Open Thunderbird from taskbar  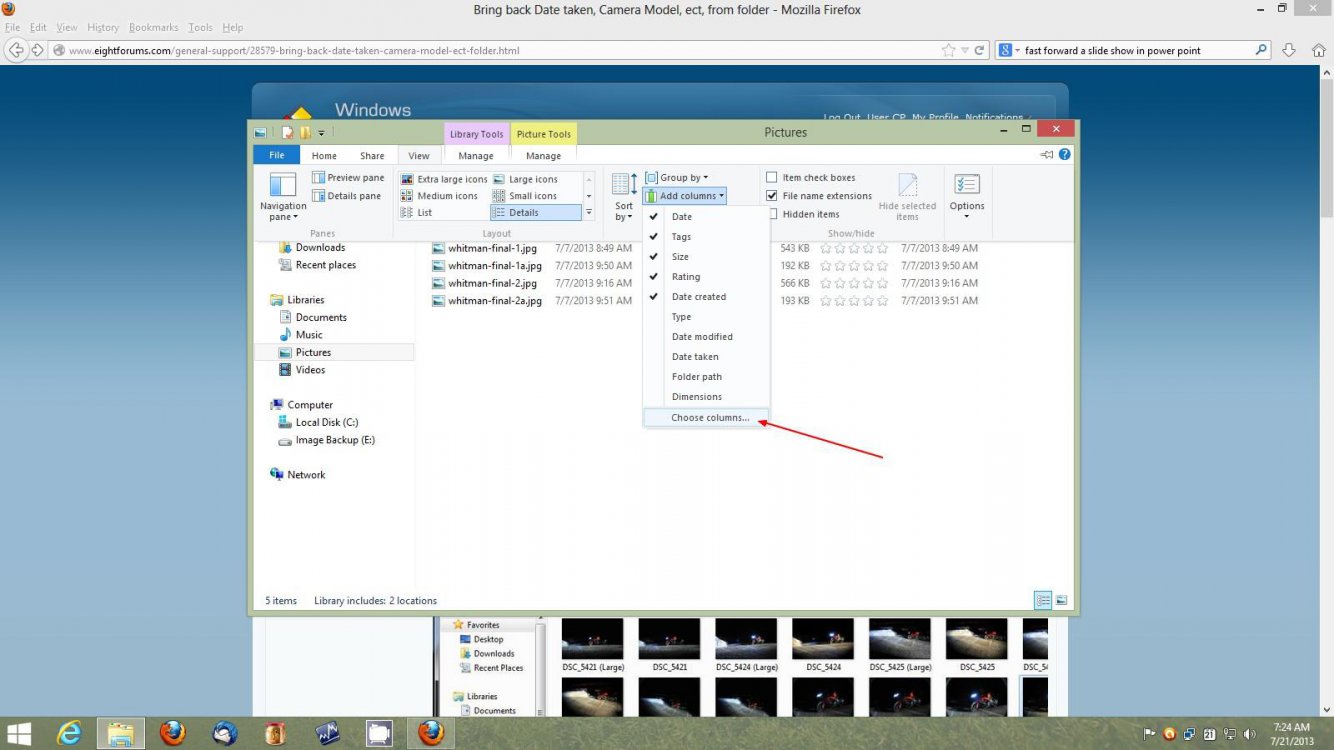[x=224, y=733]
